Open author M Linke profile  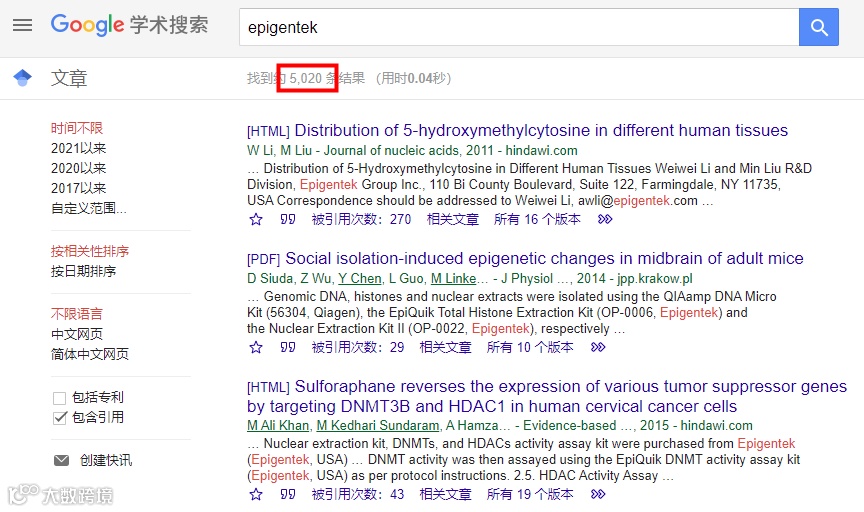point(453,279)
